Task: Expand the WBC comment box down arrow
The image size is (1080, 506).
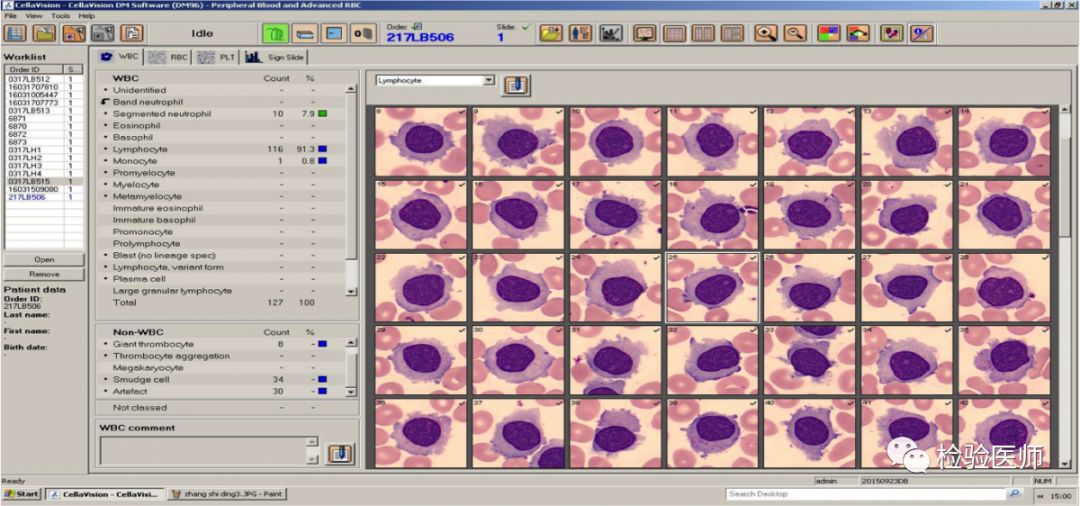Action: [312, 458]
